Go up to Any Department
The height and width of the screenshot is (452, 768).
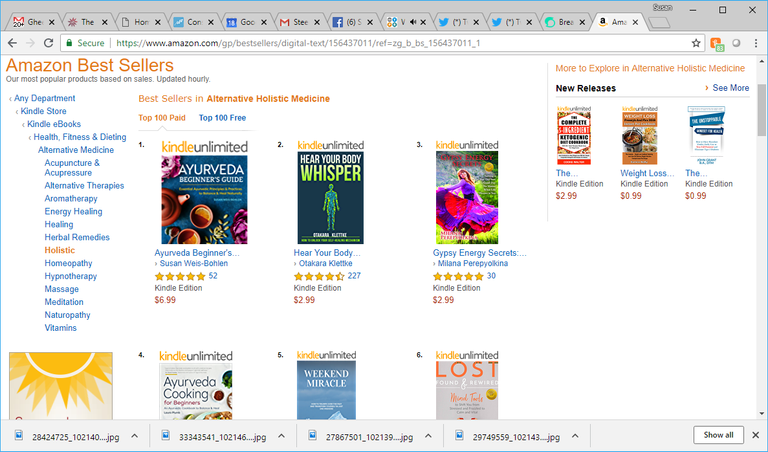(45, 98)
